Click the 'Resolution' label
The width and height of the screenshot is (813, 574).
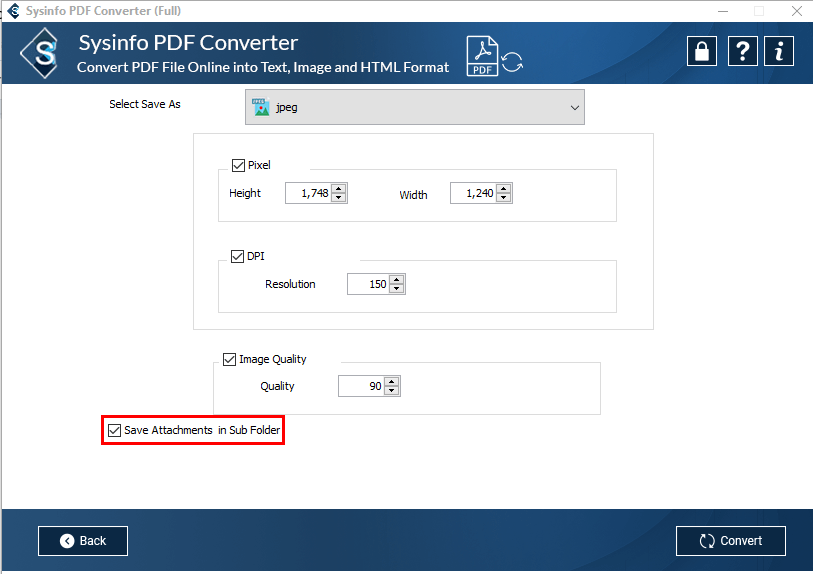290,284
